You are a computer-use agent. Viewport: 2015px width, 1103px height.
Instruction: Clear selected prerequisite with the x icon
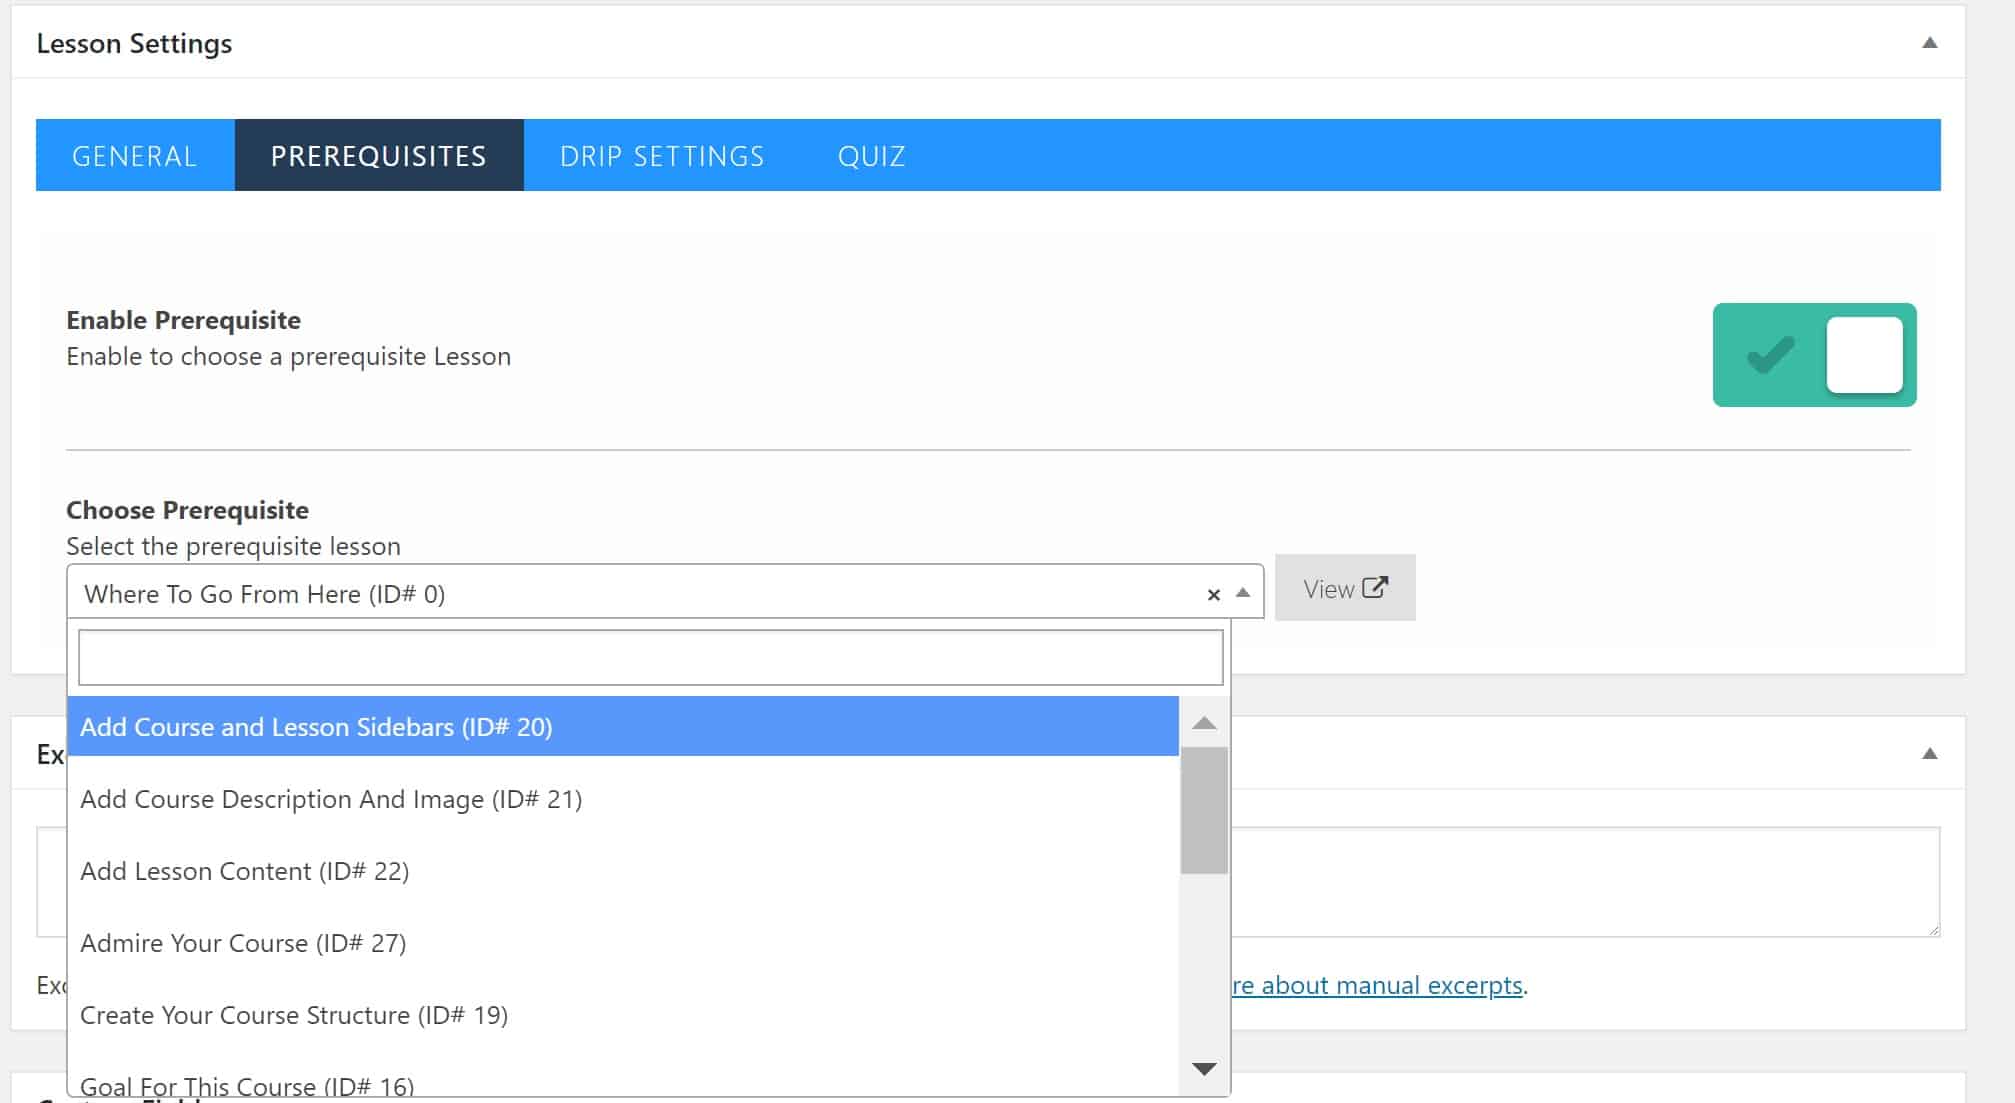pyautogui.click(x=1213, y=595)
